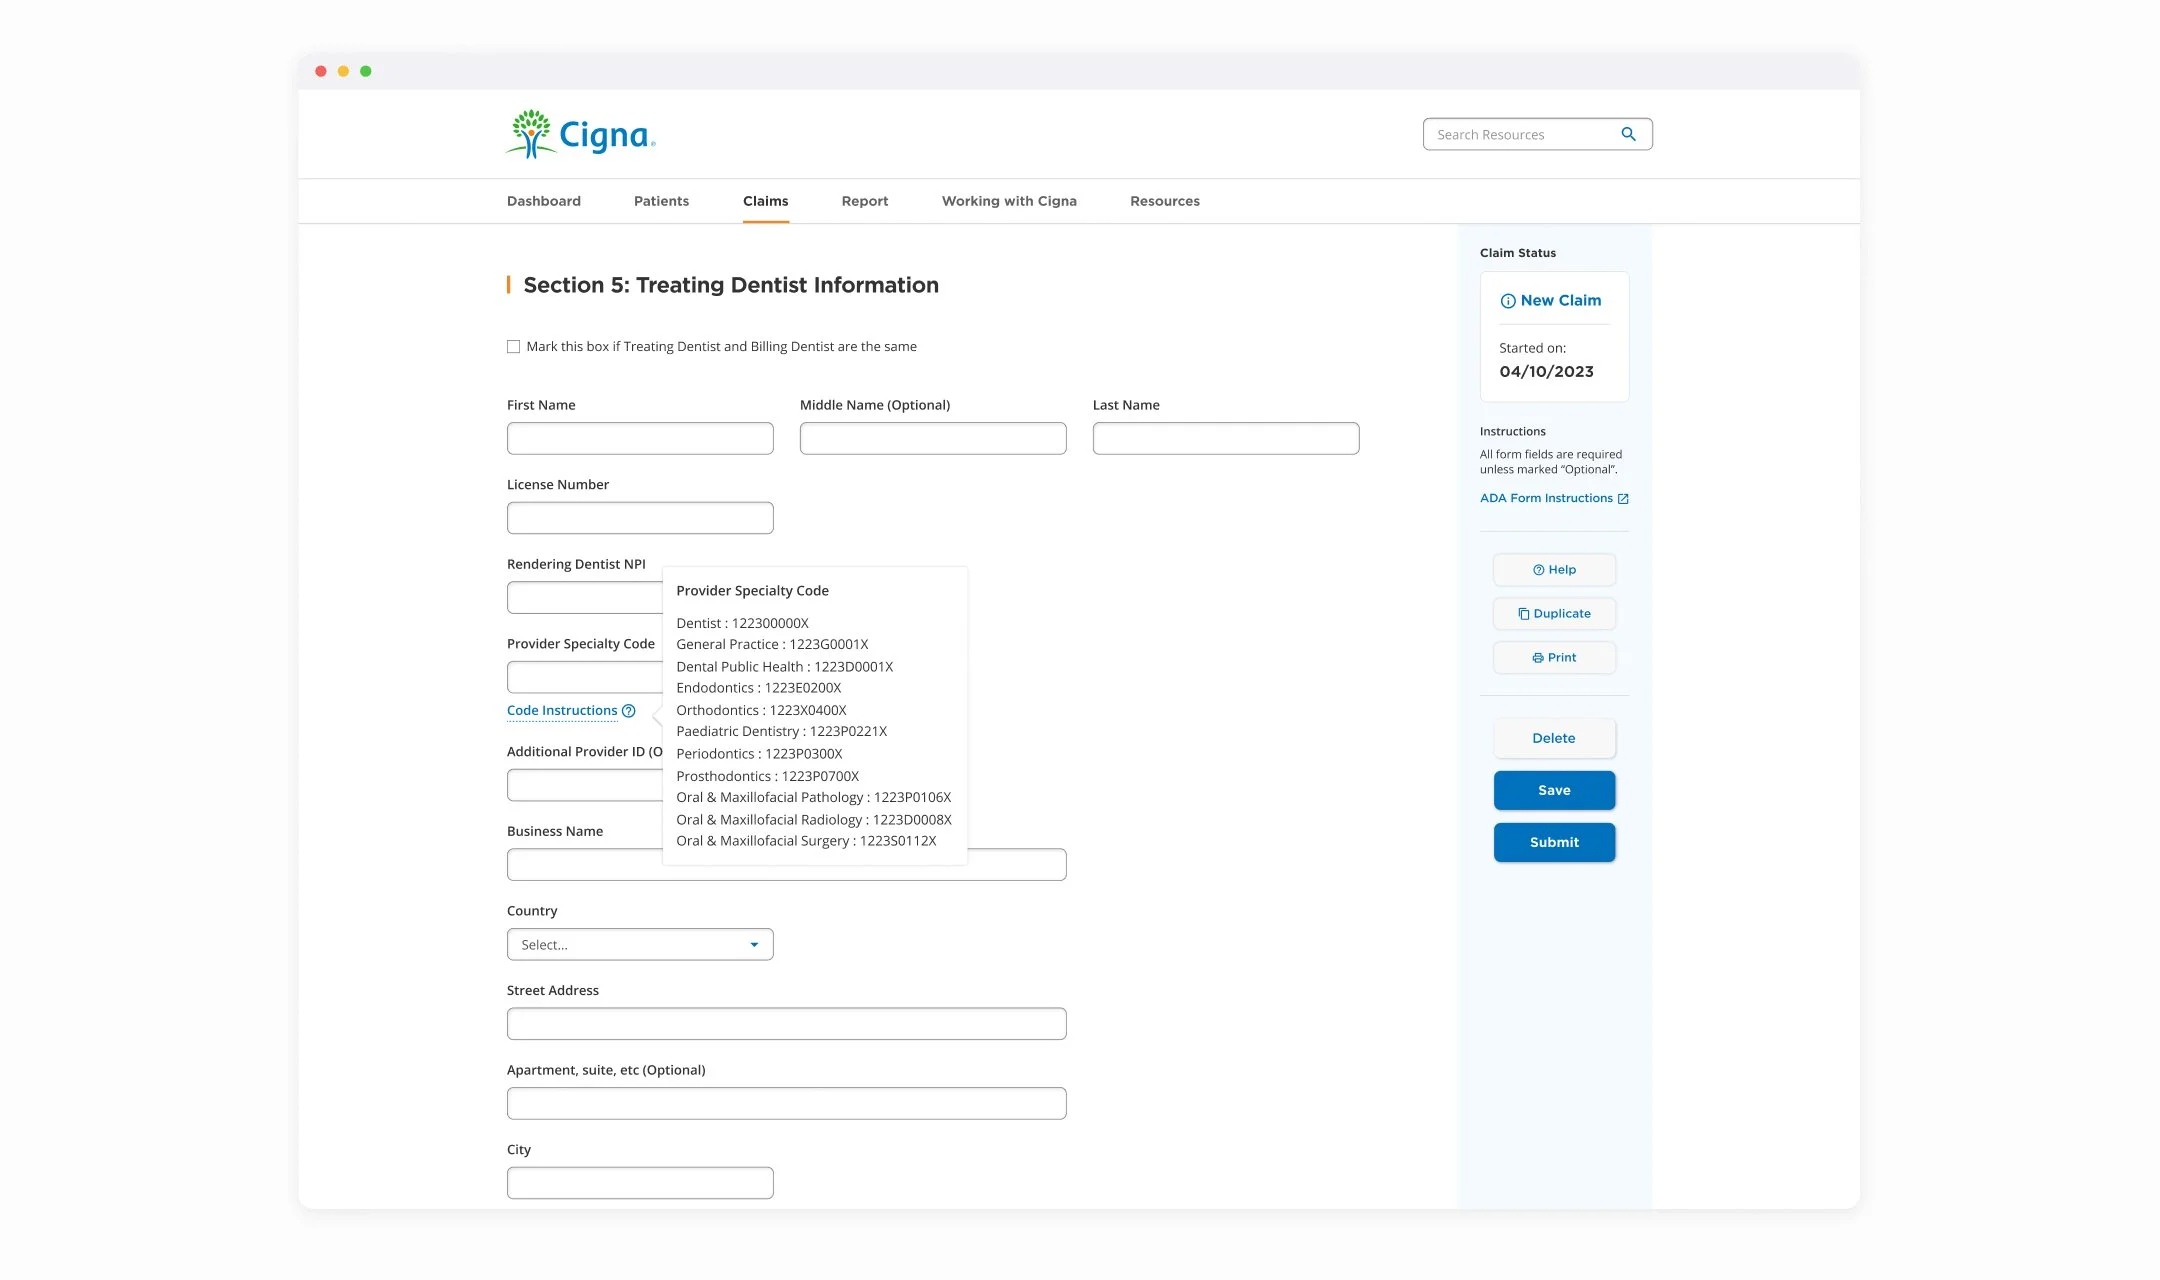The image size is (2160, 1280).
Task: Click the New Claim info icon
Action: [x=1507, y=301]
